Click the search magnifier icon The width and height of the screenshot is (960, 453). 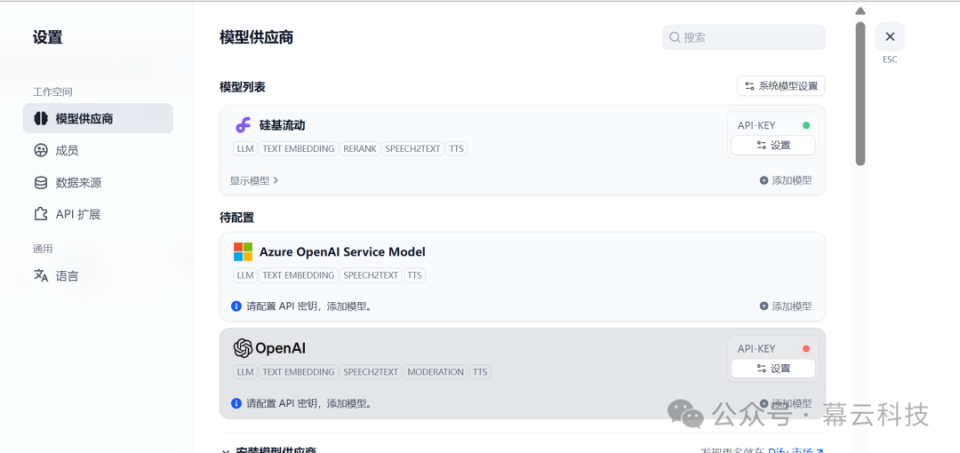[x=675, y=37]
